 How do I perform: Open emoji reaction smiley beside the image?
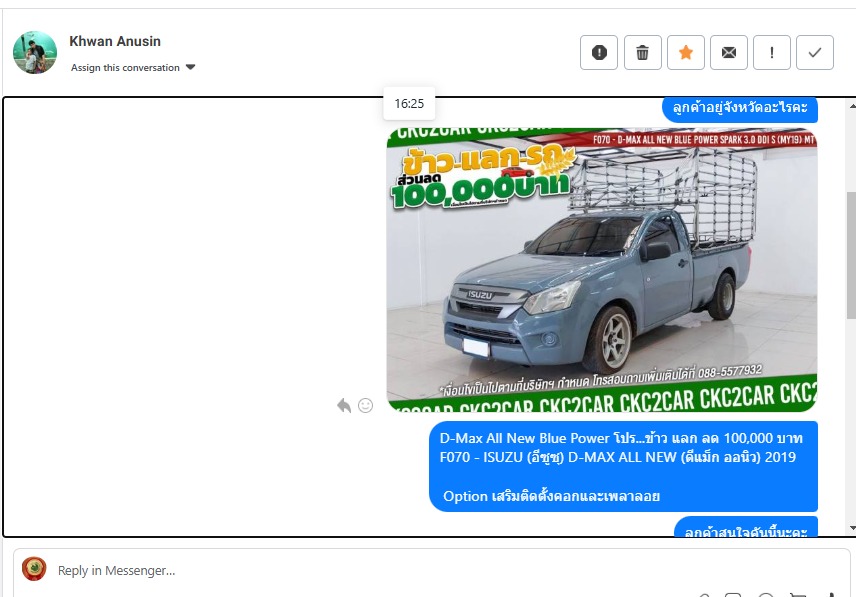(365, 405)
